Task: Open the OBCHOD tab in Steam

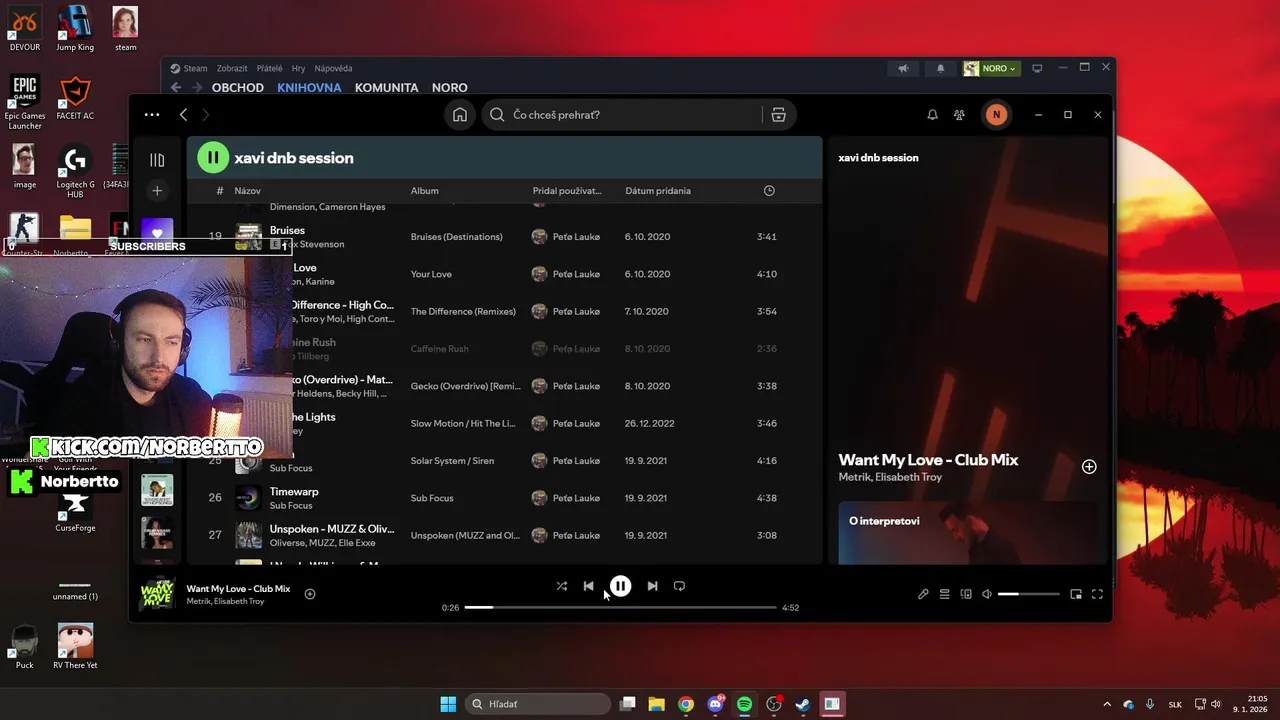Action: click(238, 88)
